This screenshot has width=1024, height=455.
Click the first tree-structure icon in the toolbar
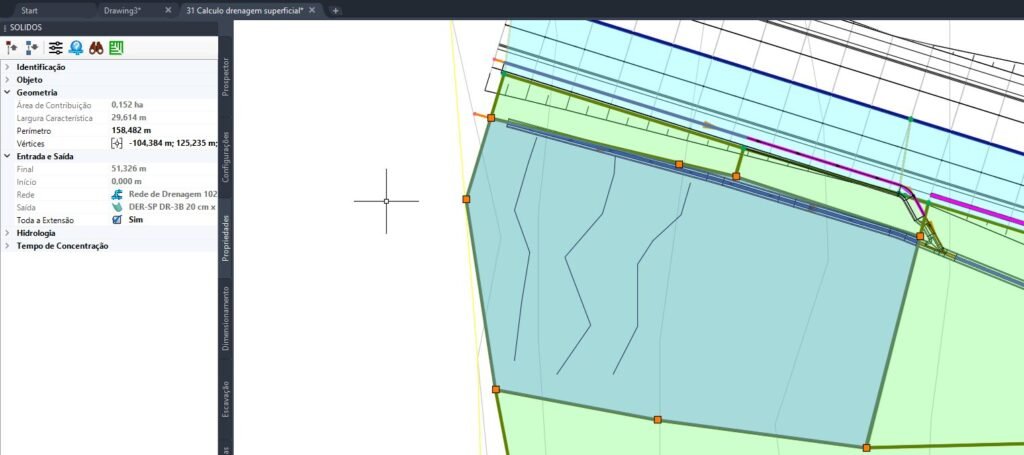click(x=12, y=47)
